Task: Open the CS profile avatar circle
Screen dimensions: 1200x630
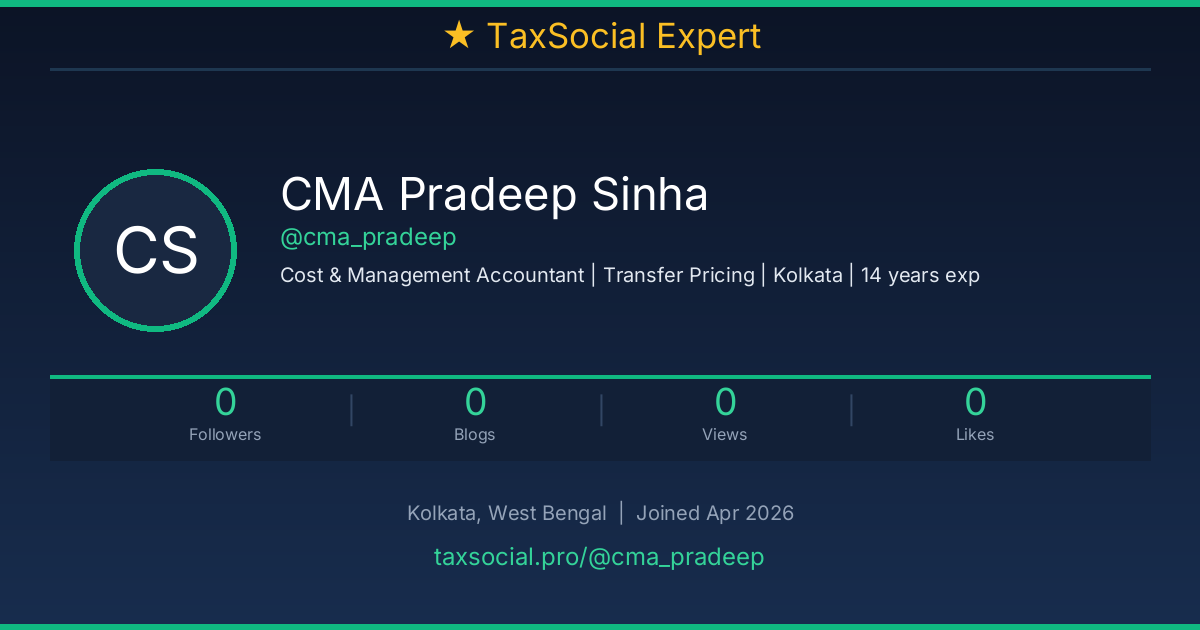Action: click(155, 250)
